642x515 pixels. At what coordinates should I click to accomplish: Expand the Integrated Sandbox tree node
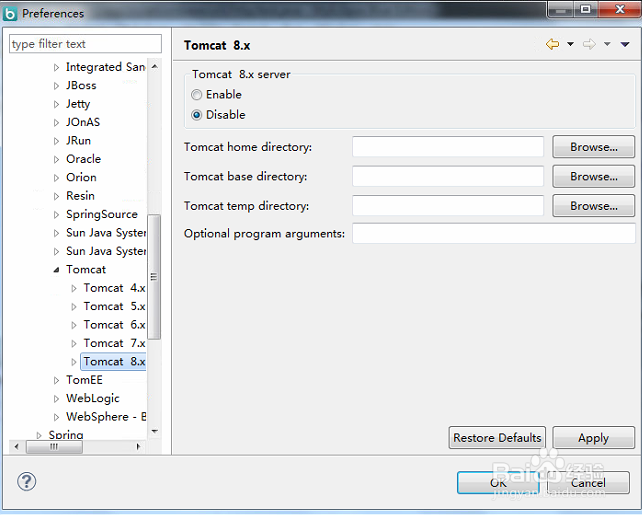click(x=57, y=68)
